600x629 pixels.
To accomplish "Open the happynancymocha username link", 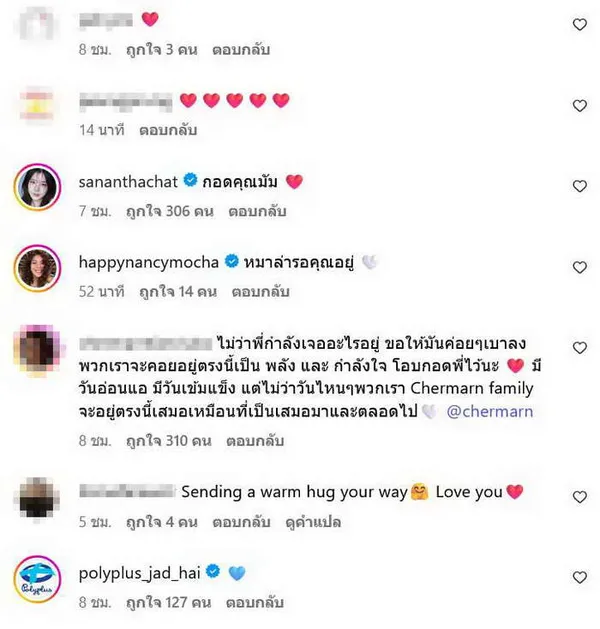I will coord(149,262).
